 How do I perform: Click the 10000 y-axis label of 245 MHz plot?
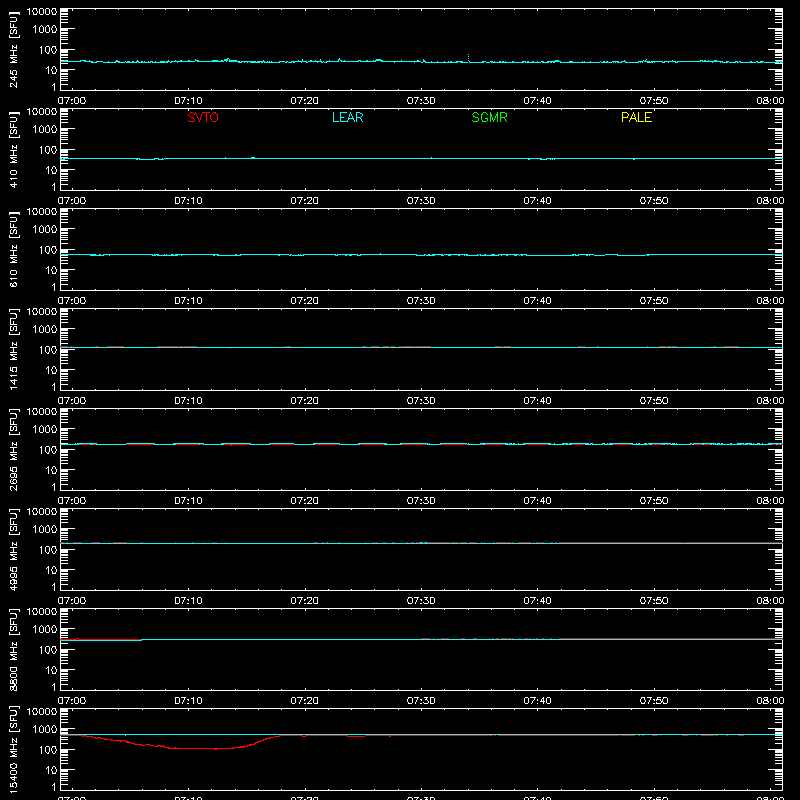coord(42,12)
